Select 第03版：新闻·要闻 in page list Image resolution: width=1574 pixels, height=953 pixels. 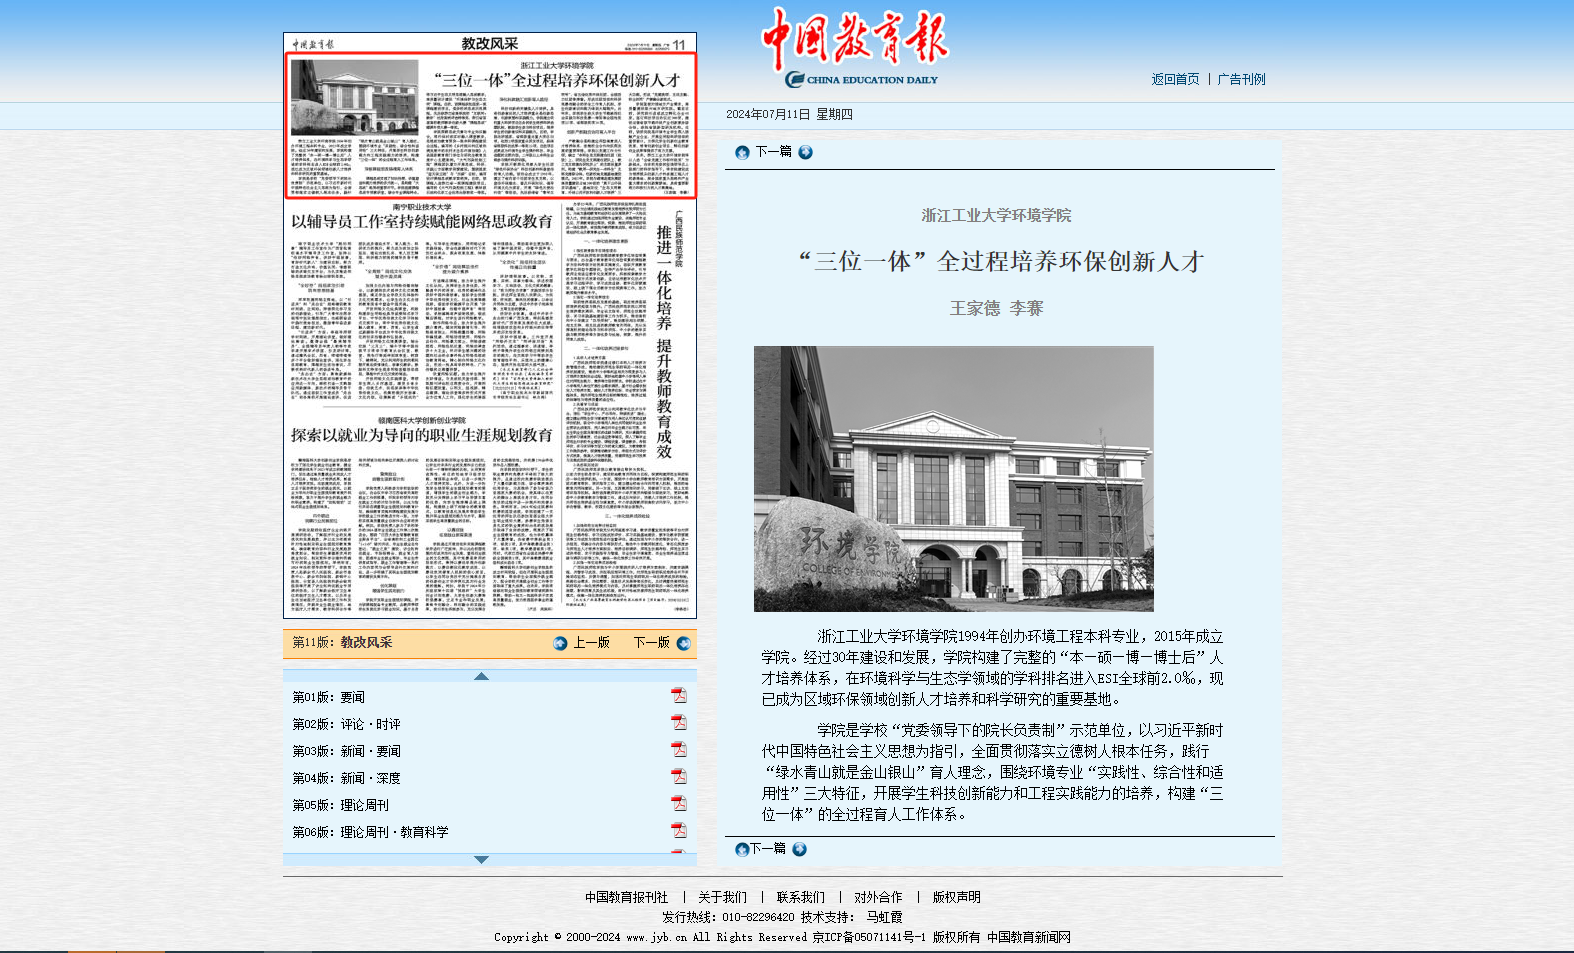click(x=346, y=751)
